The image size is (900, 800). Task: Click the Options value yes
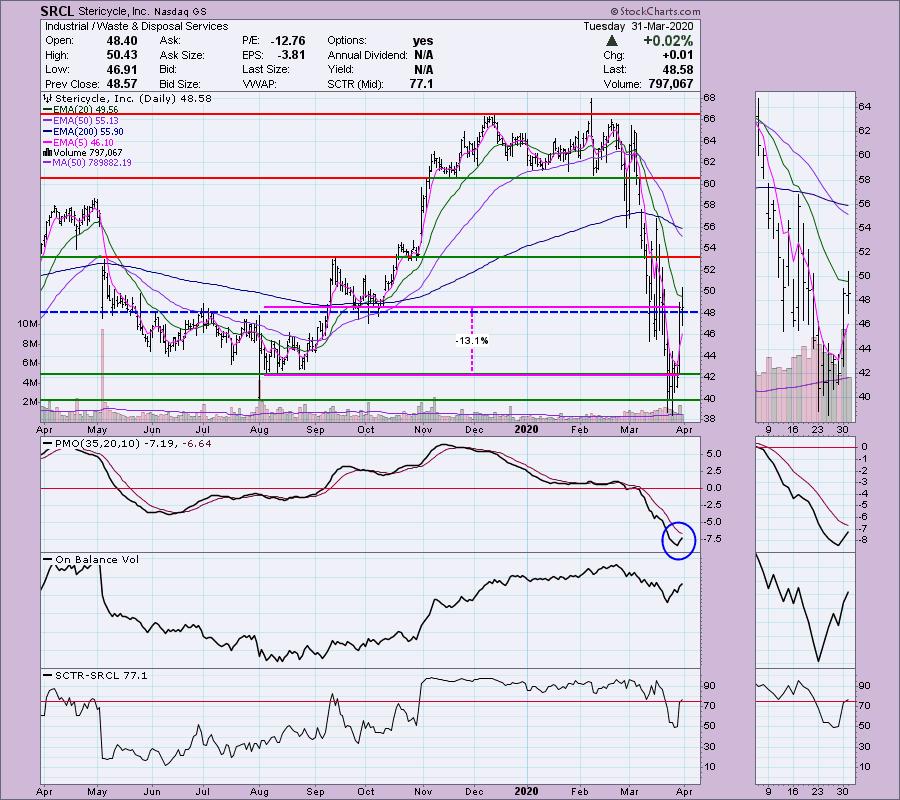click(423, 41)
